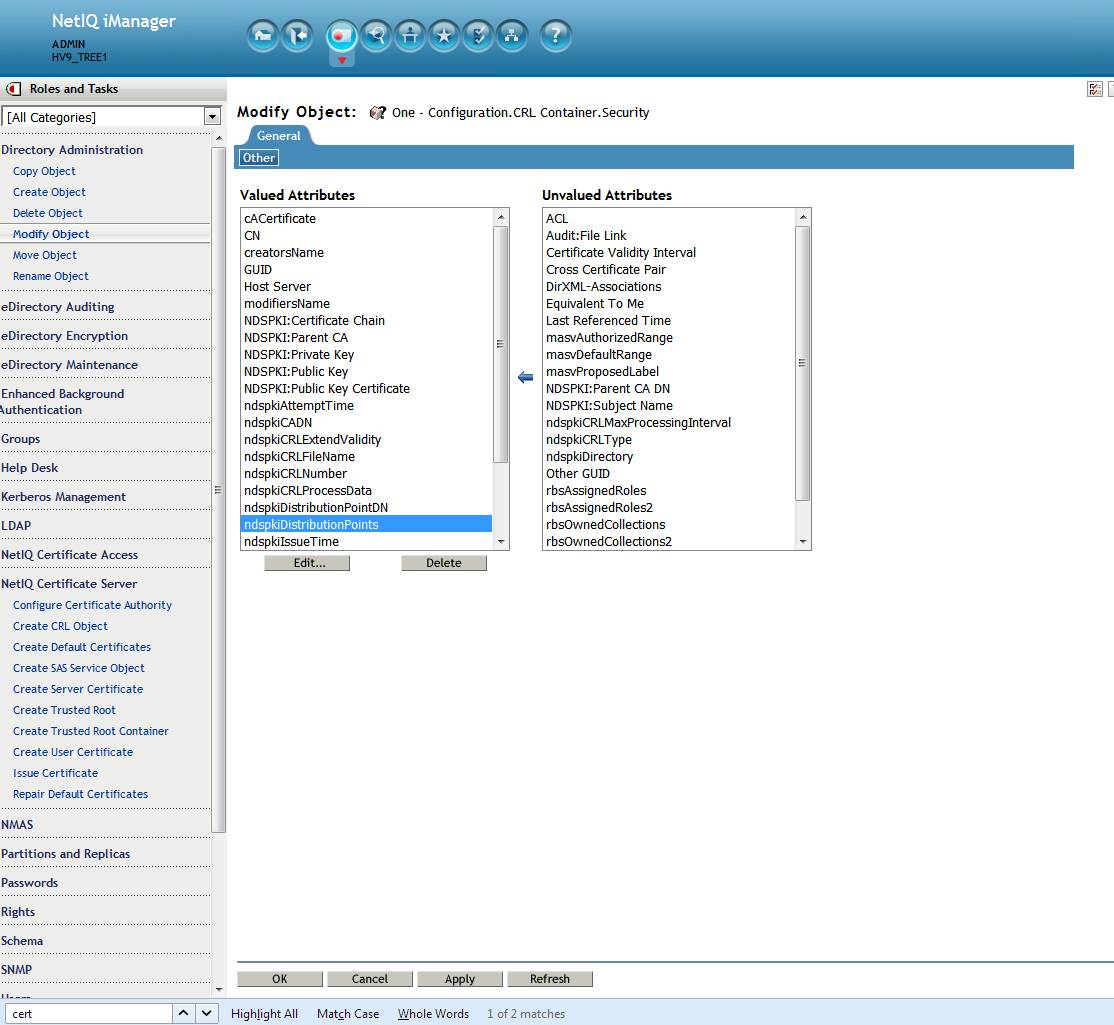
Task: Open the Copy Object task link
Action: [44, 171]
